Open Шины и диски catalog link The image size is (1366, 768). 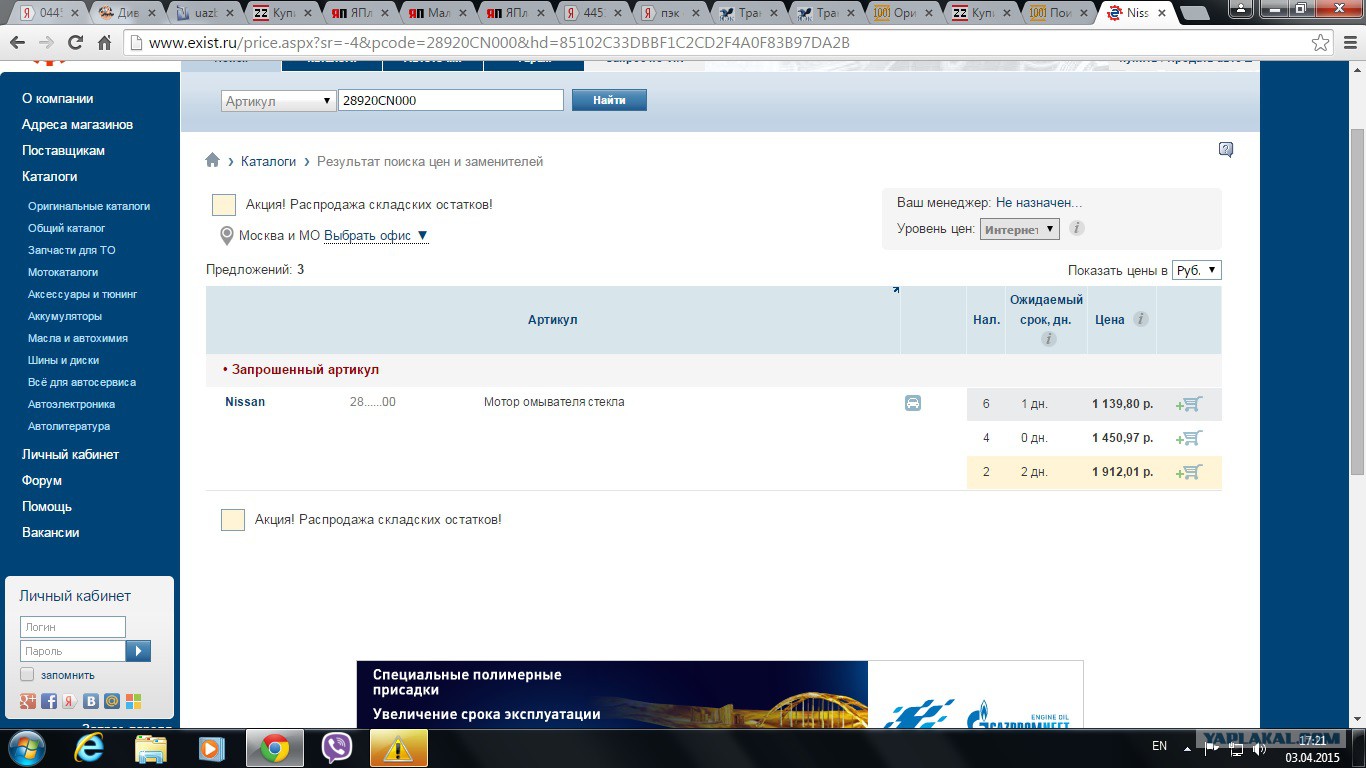[64, 360]
